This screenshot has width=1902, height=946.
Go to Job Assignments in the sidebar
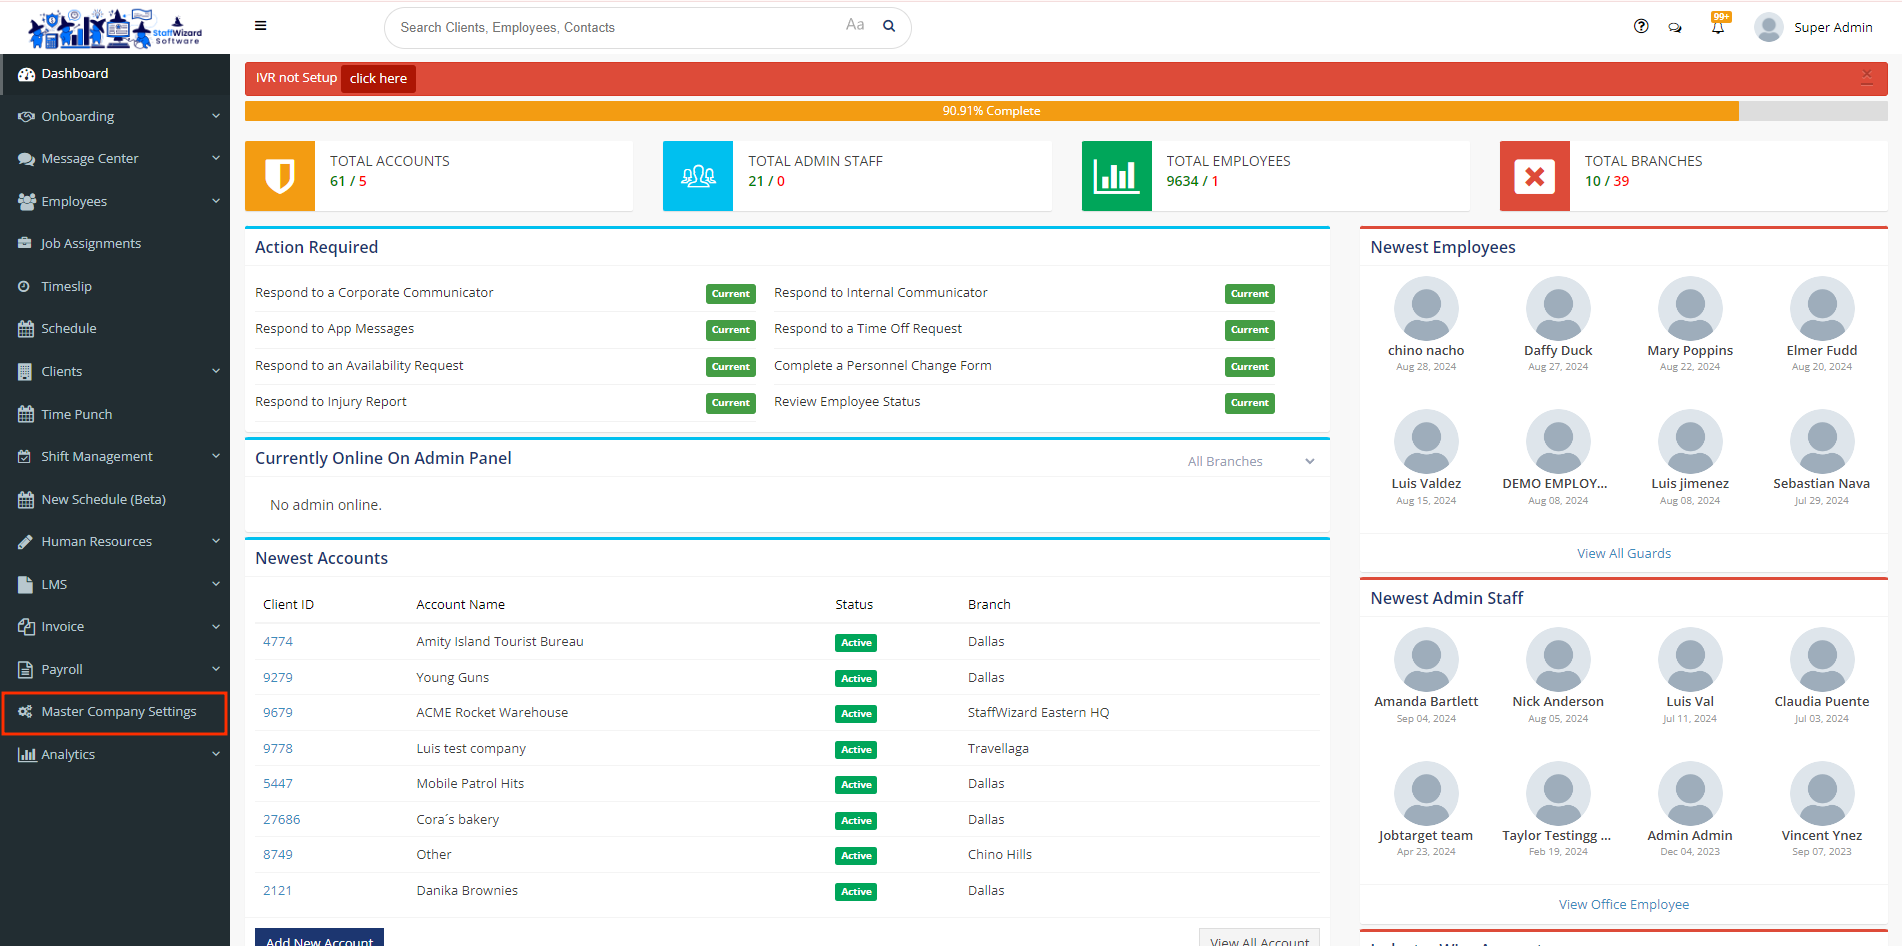point(91,244)
